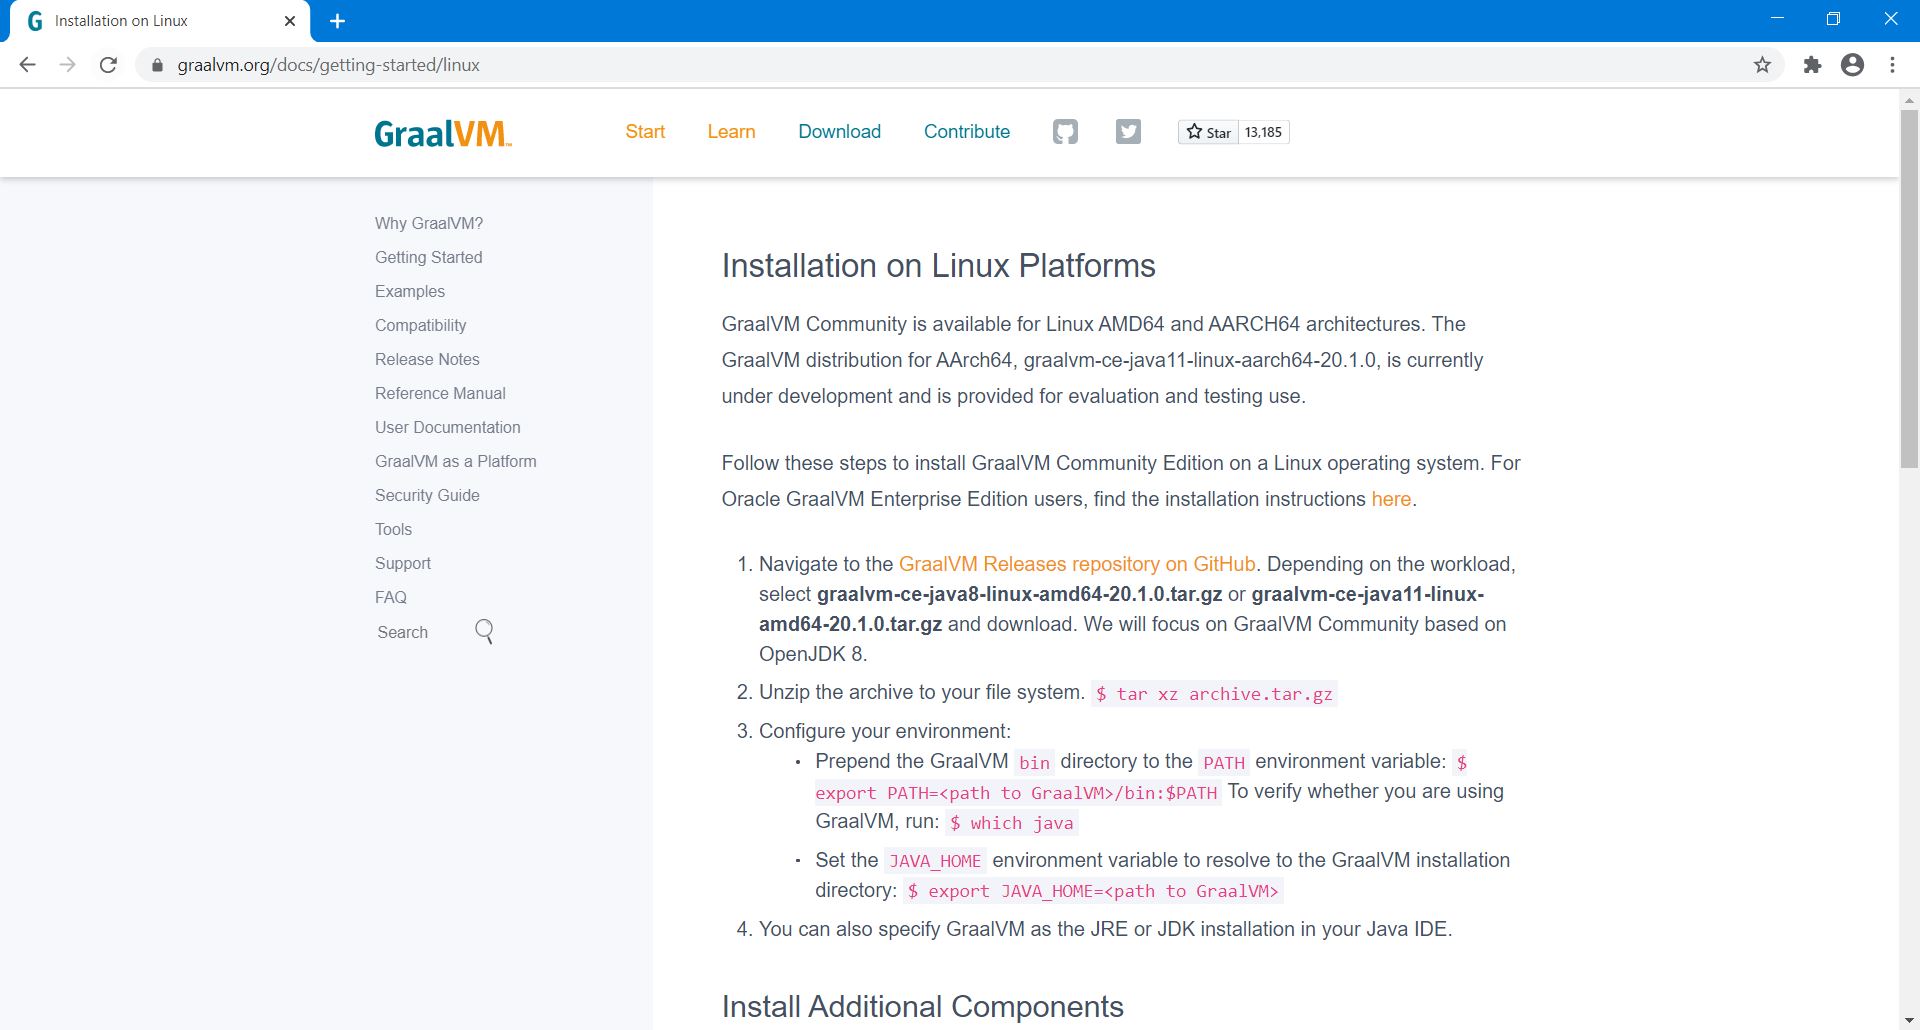This screenshot has width=1920, height=1030.
Task: Open the browser extensions puzzle icon
Action: point(1812,65)
